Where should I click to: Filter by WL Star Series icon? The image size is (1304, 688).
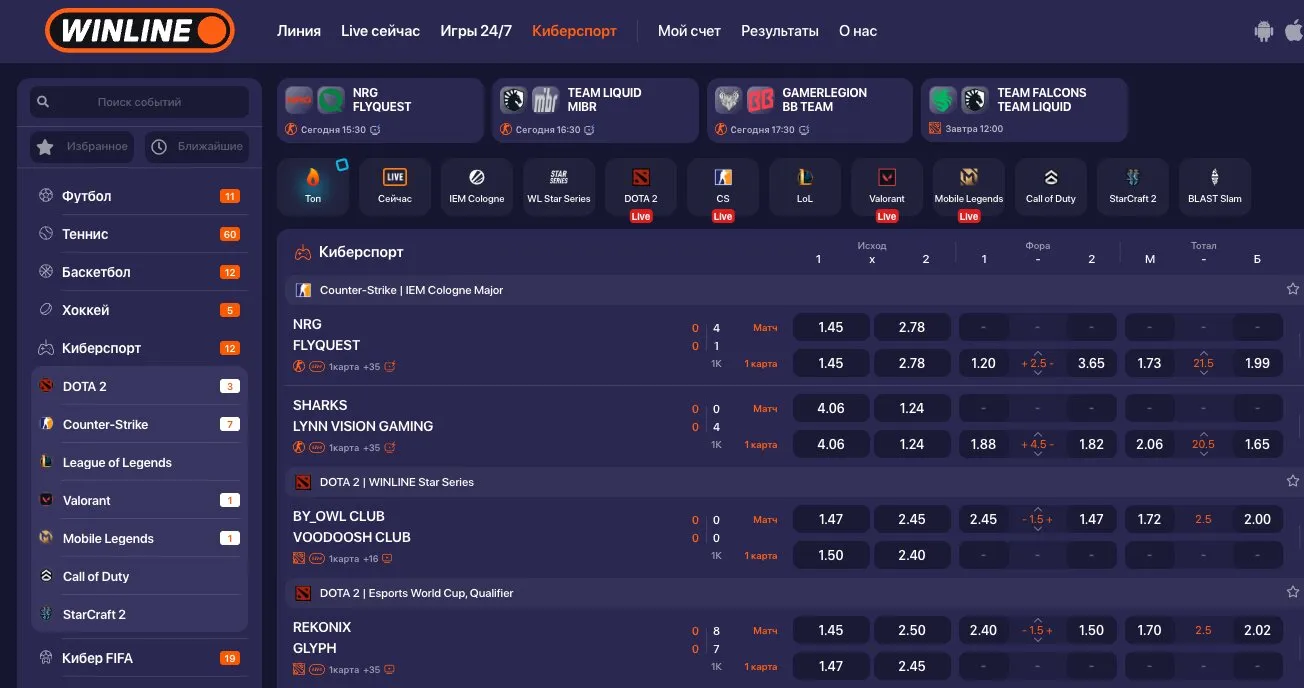point(559,187)
